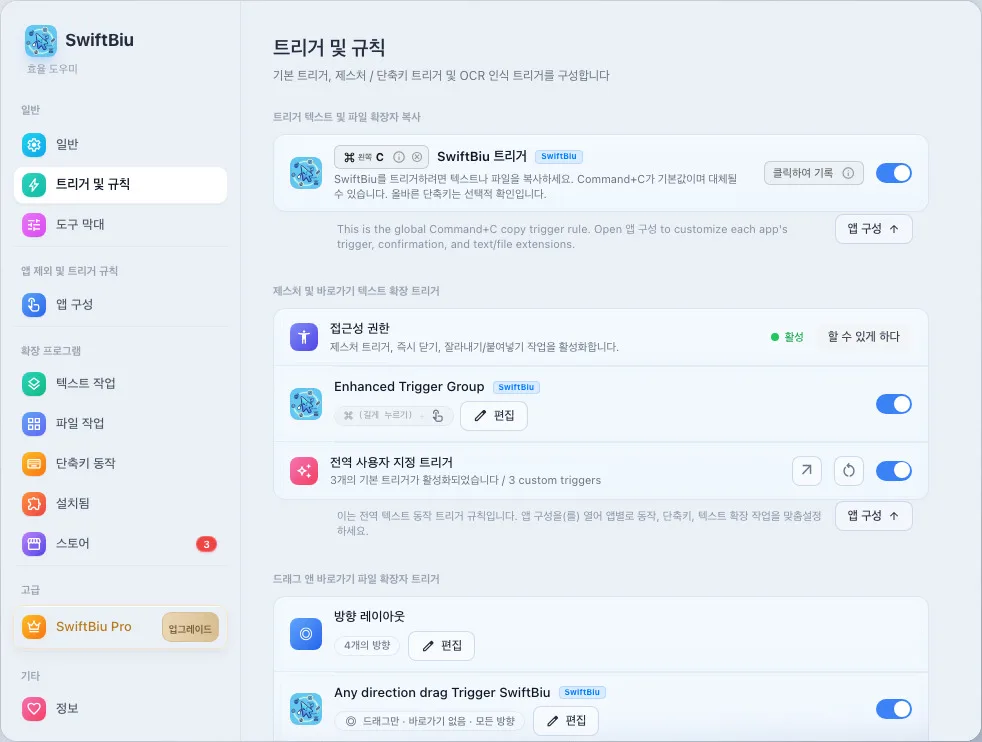The image size is (982, 742).
Task: Disable the Enhanced Trigger Group switch
Action: point(893,404)
